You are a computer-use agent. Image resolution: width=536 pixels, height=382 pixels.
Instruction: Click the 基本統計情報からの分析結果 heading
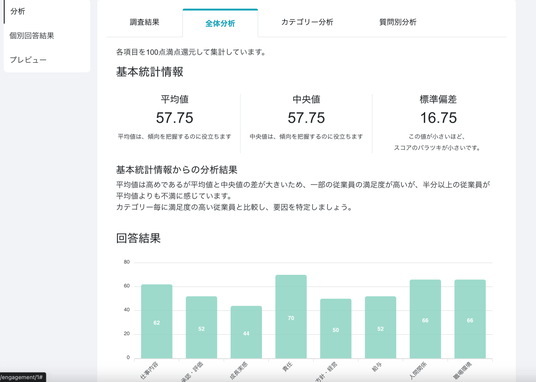(177, 170)
